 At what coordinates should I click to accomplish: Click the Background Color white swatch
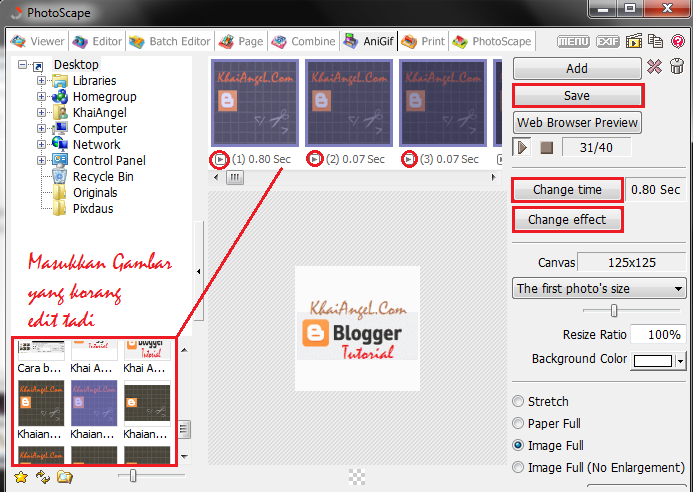(653, 361)
